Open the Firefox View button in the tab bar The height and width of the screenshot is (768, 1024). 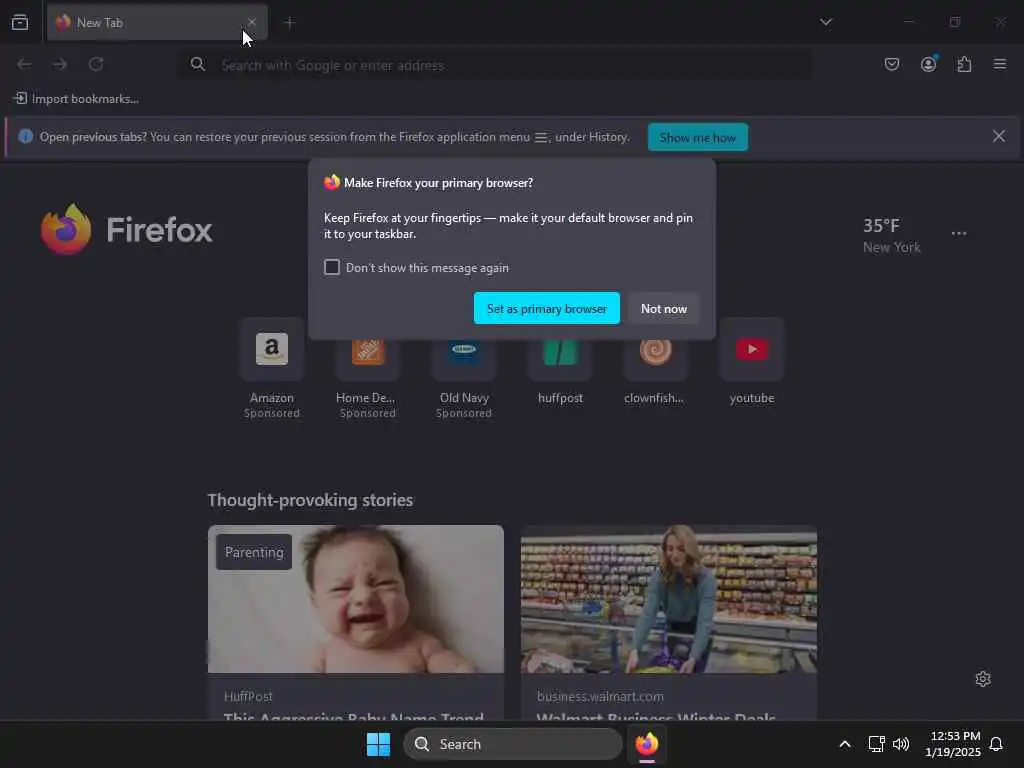(20, 22)
